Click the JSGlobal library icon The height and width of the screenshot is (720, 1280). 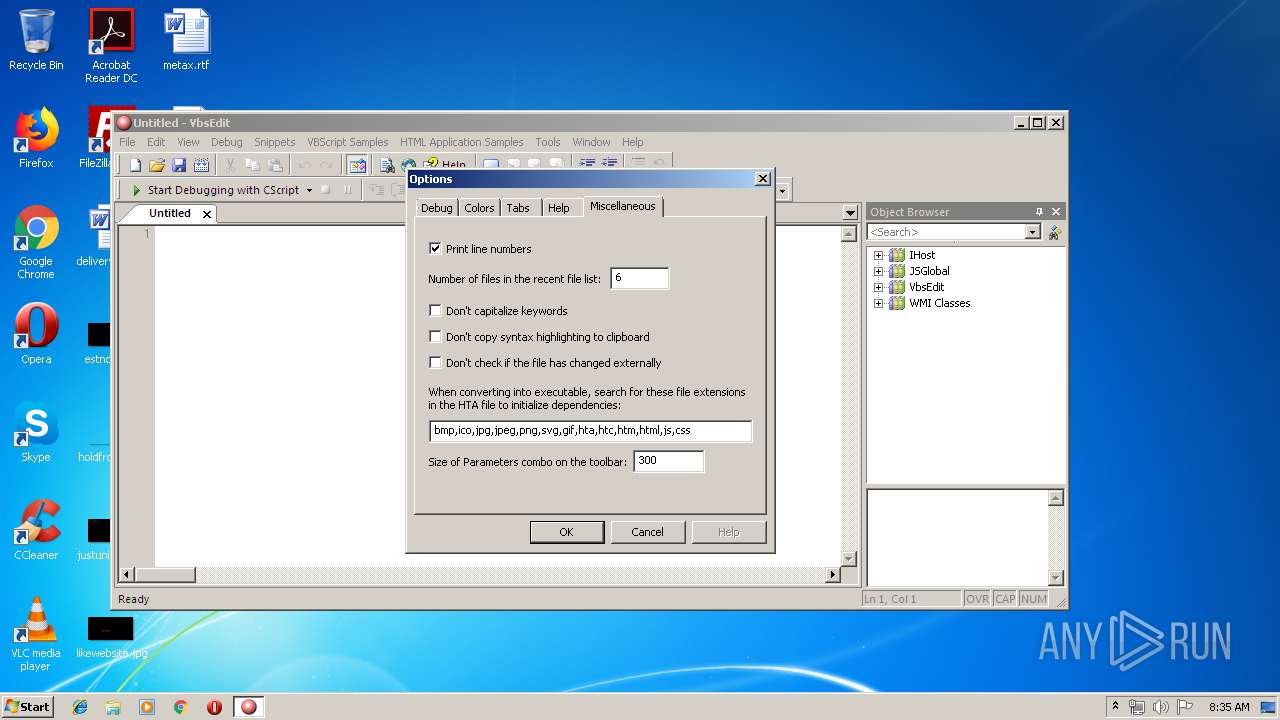[x=897, y=271]
